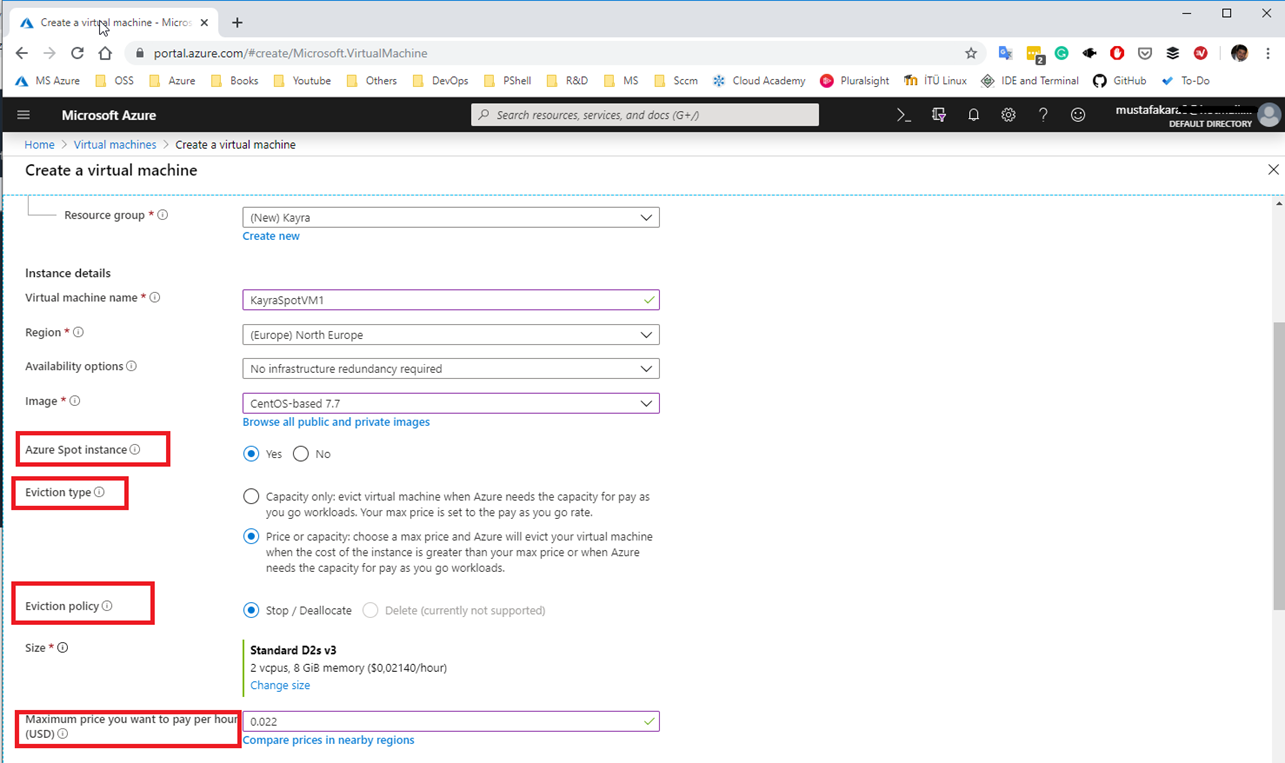
Task: Open the IDE and Terminal bookmark
Action: 1030,81
